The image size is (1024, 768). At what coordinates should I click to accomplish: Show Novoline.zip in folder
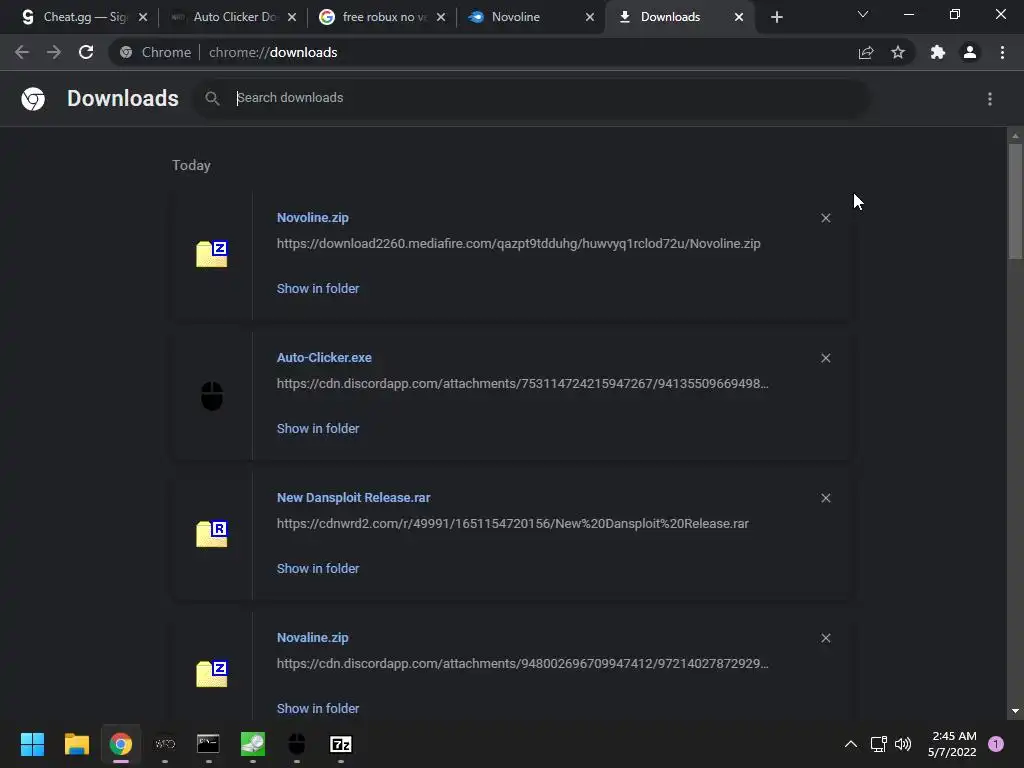click(x=318, y=289)
